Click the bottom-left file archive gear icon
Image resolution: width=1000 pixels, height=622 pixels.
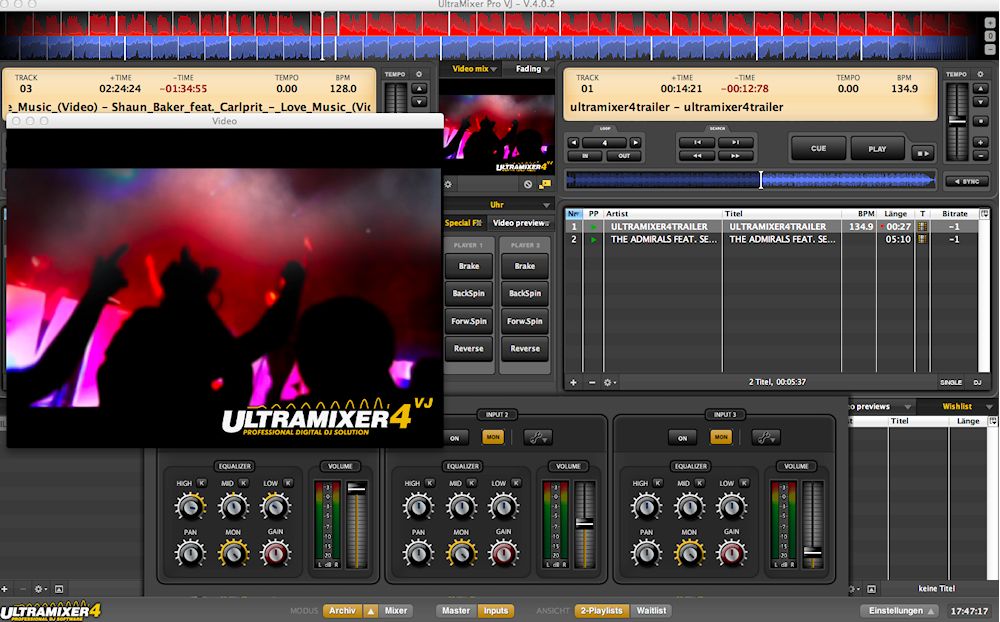(40, 589)
